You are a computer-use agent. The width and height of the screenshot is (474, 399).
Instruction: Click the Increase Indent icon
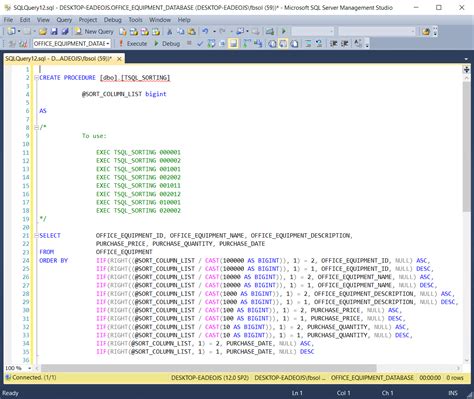(x=344, y=44)
